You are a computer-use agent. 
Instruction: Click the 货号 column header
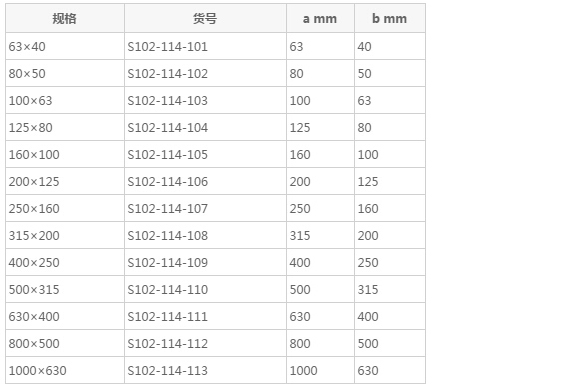(205, 18)
